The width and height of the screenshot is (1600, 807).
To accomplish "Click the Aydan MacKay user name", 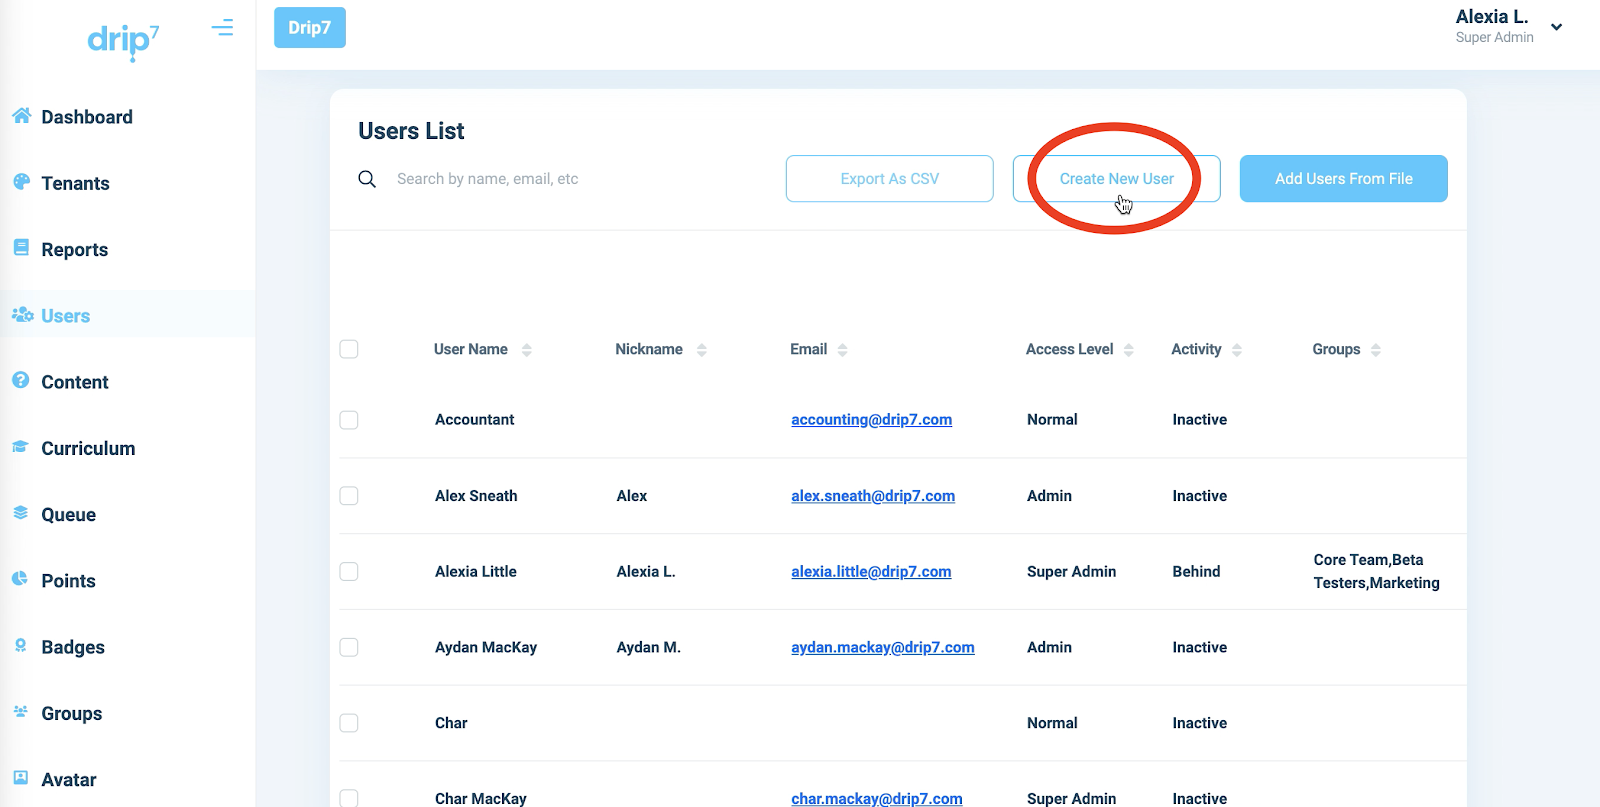I will coord(486,648).
